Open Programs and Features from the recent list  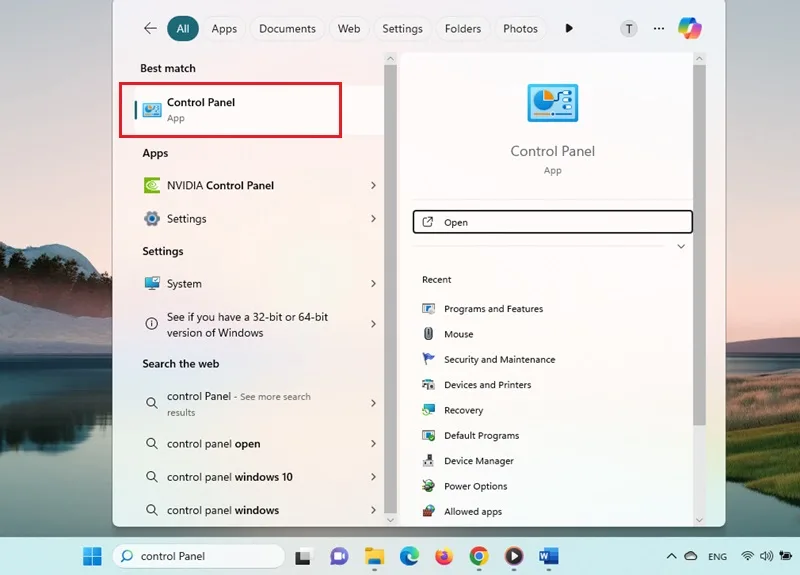(483, 309)
